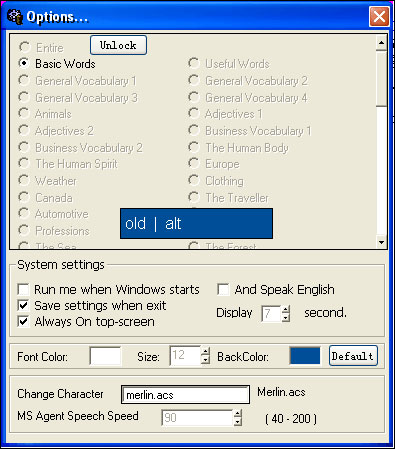Increase speech speed with up arrow
This screenshot has height=449, width=395.
(x=238, y=414)
